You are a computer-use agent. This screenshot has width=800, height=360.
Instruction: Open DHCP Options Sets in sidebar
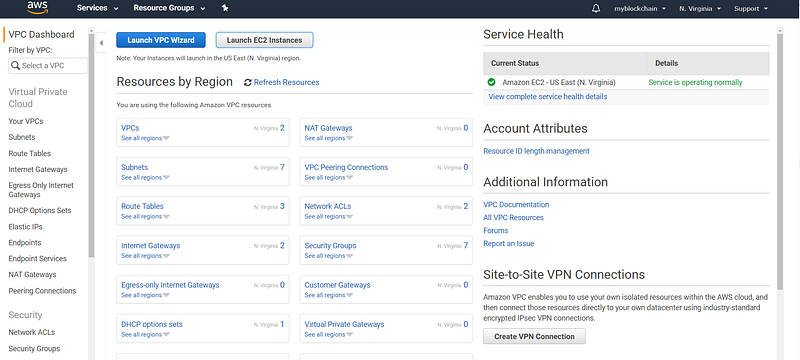(x=40, y=211)
